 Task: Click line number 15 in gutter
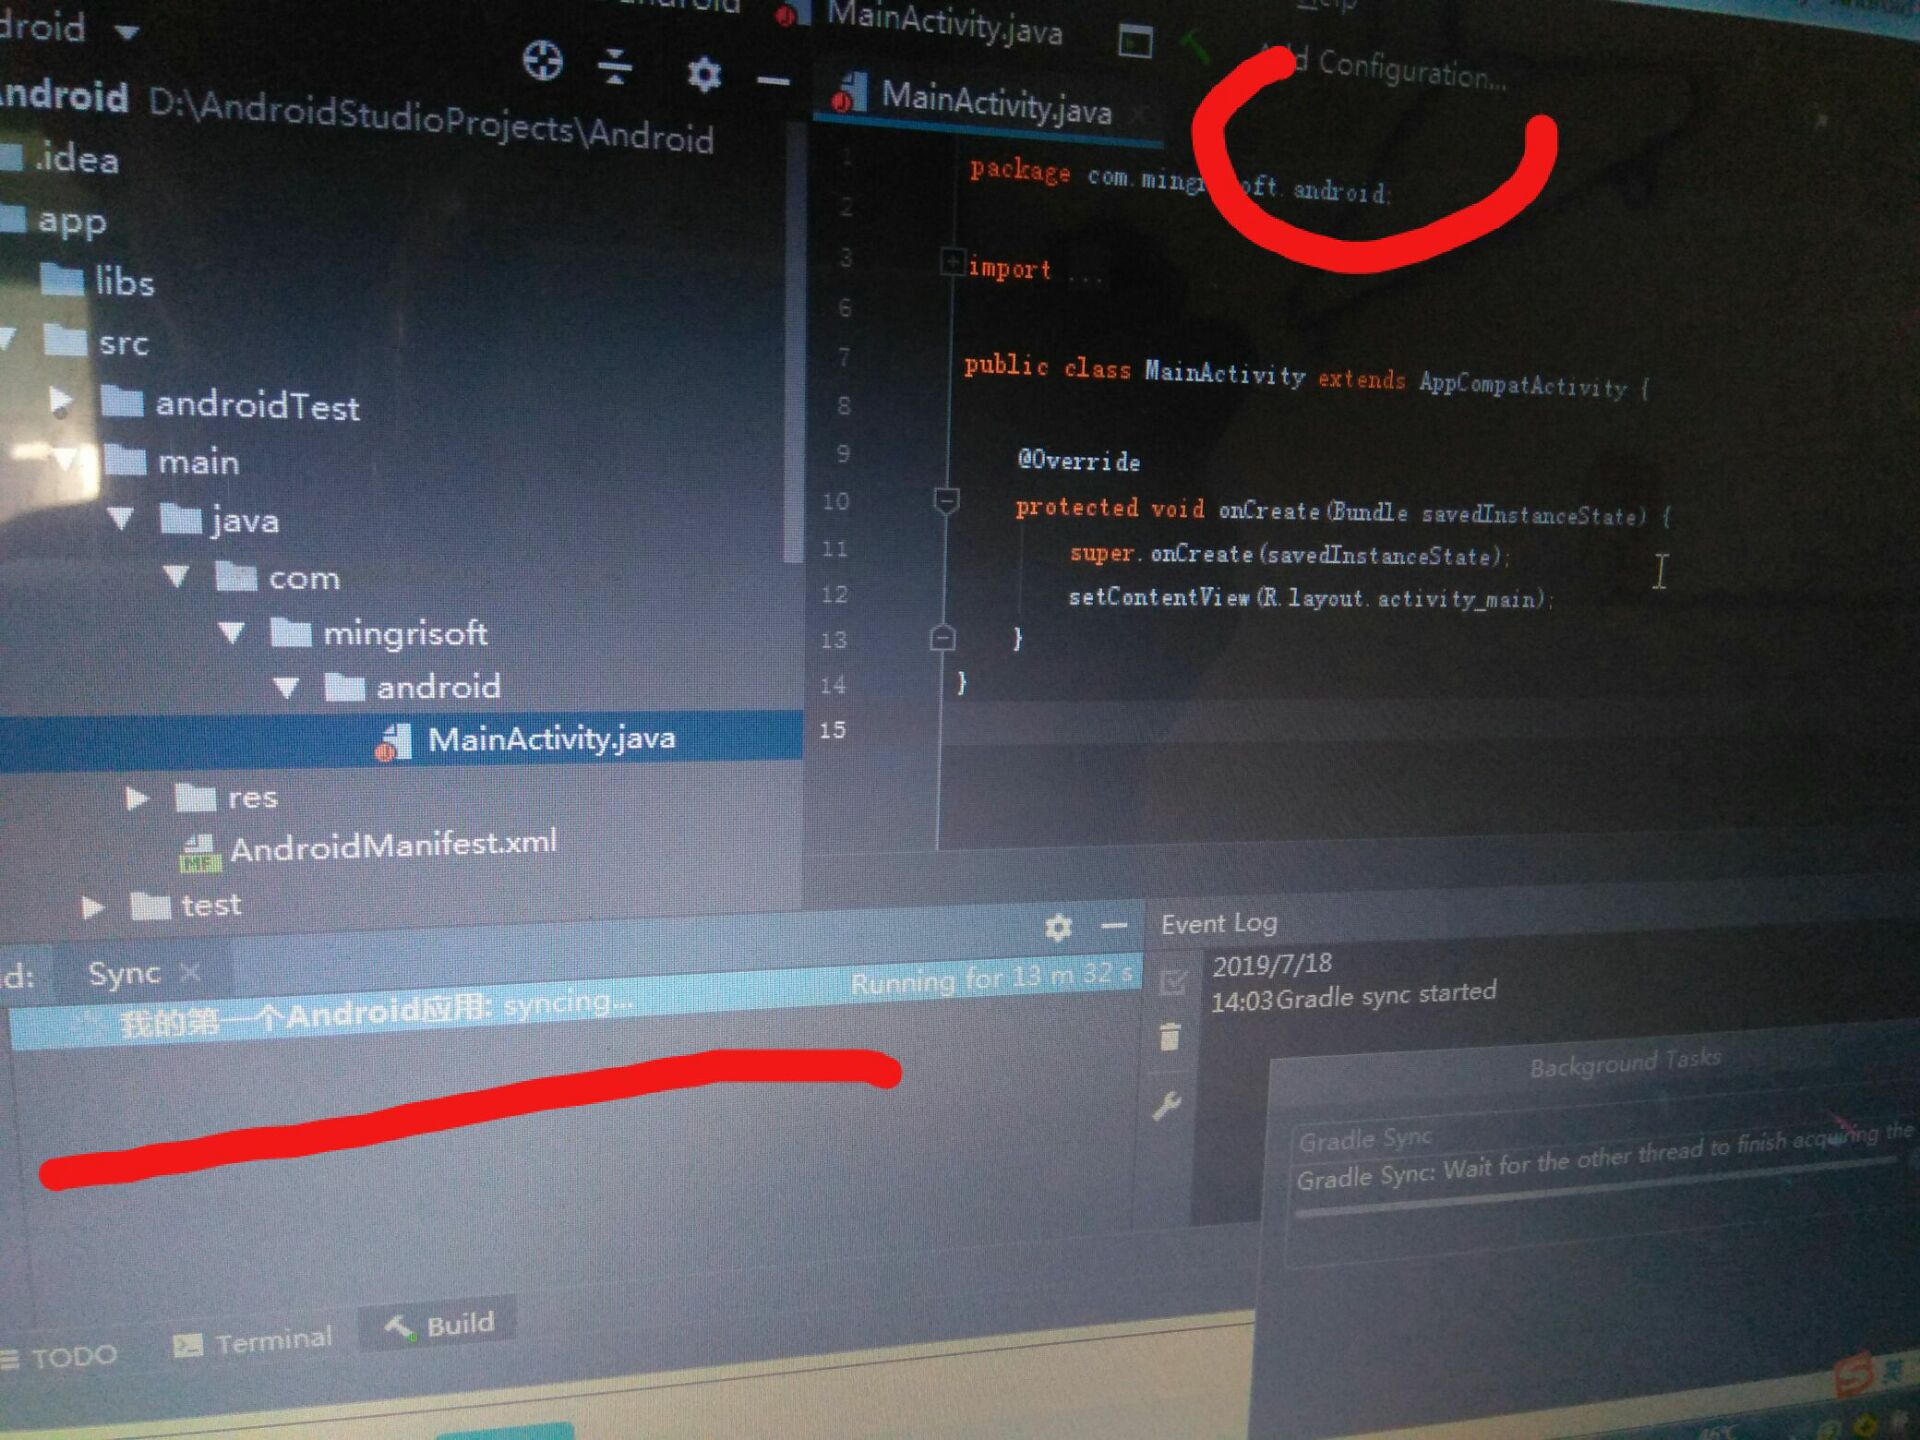tap(833, 730)
